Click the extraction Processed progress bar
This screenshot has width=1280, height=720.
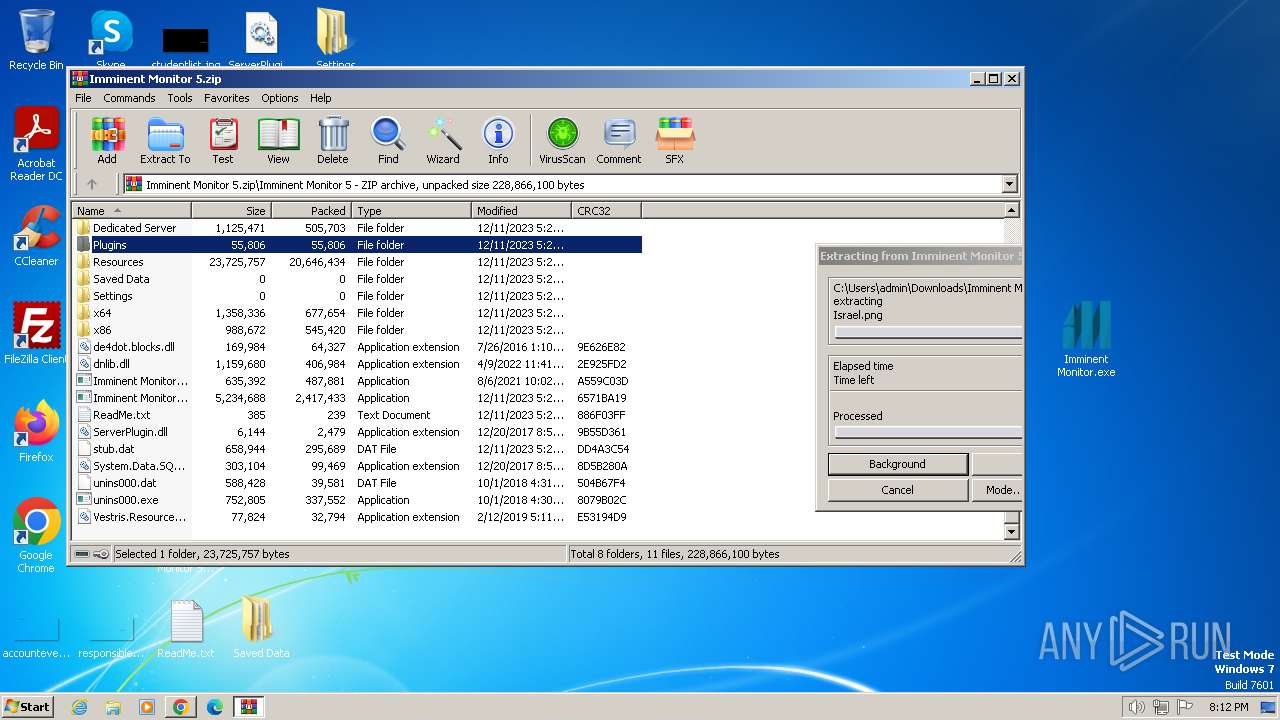(x=928, y=433)
